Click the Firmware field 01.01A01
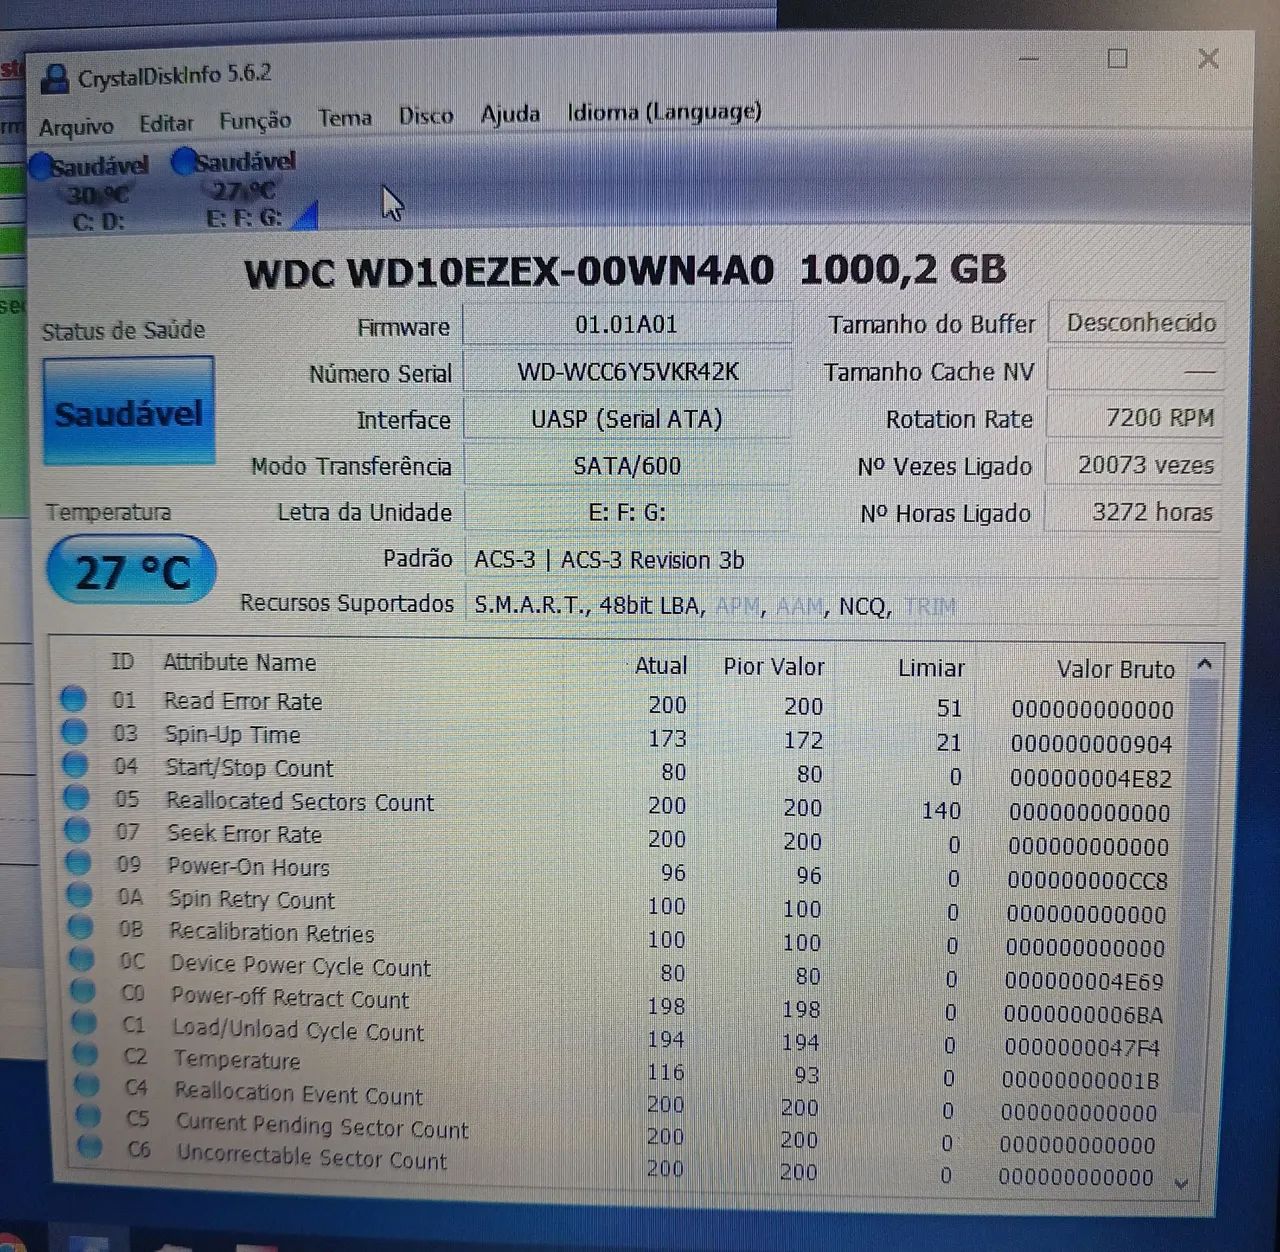 click(627, 324)
